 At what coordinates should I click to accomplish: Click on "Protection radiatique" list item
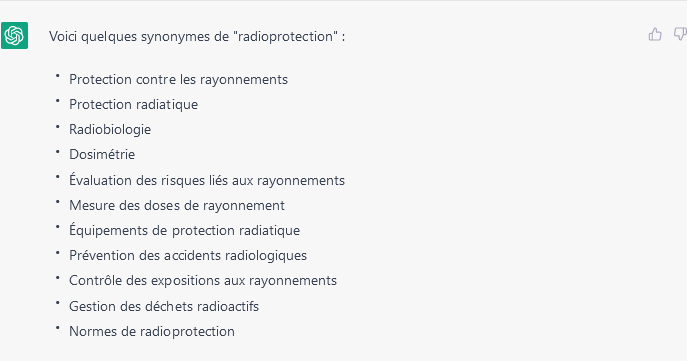click(x=134, y=105)
